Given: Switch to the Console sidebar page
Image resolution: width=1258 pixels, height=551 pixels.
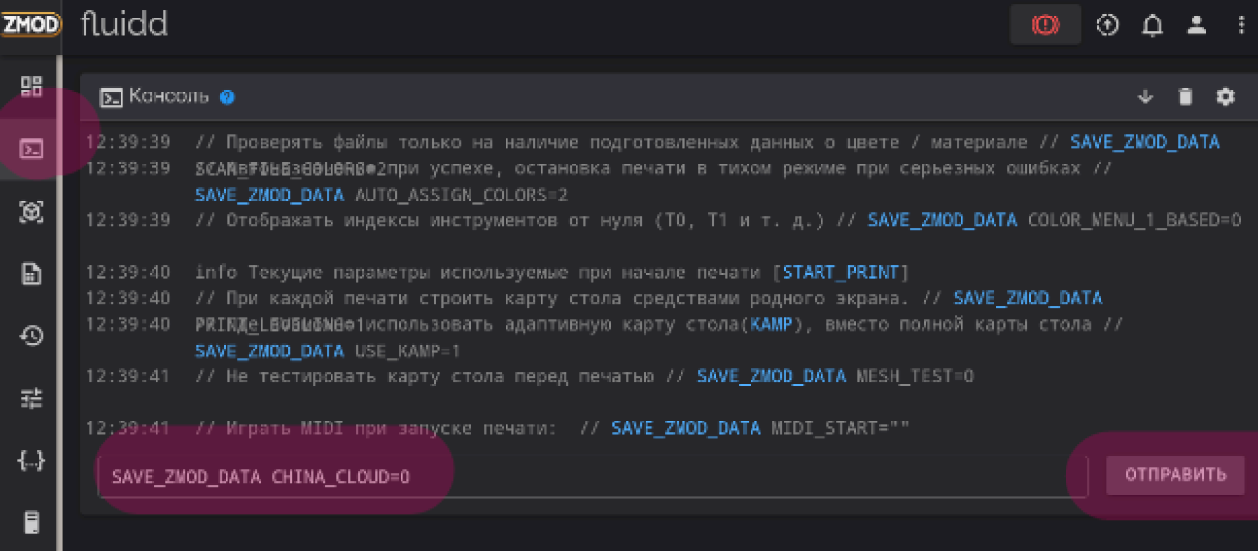Looking at the screenshot, I should click(x=31, y=150).
